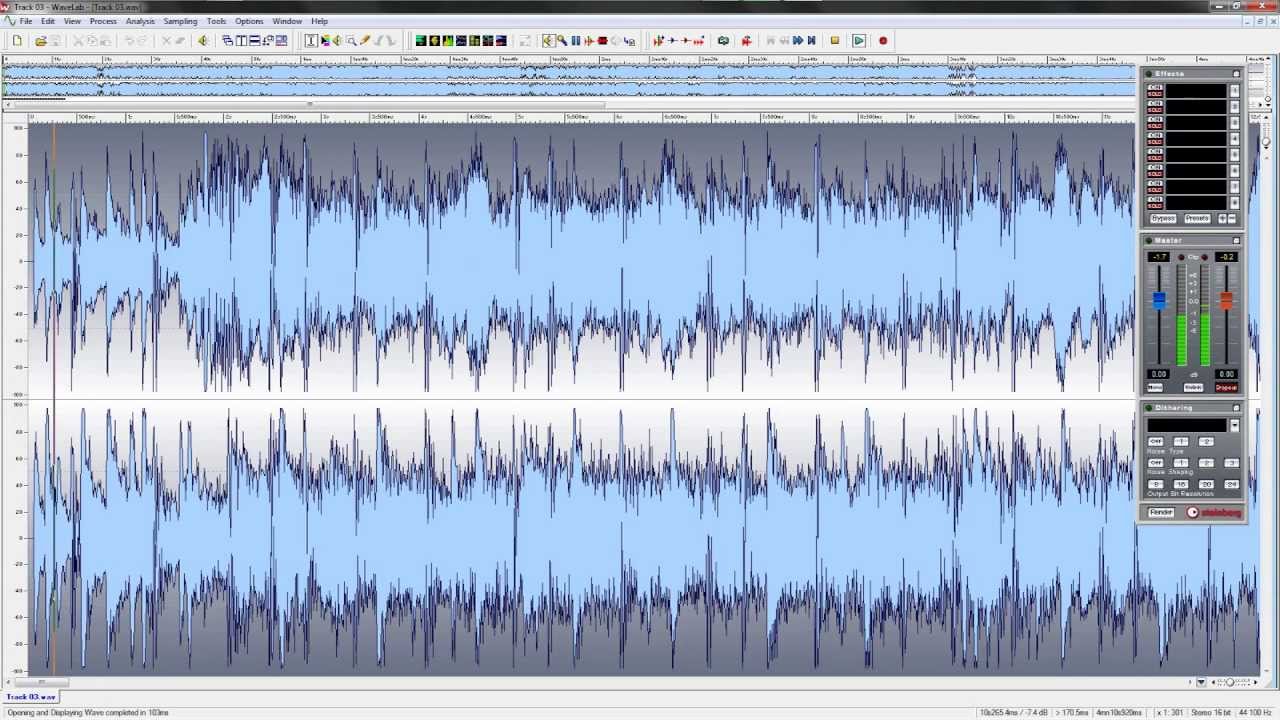Stop playback with the yellow square button
1280x720 pixels.
click(x=835, y=41)
